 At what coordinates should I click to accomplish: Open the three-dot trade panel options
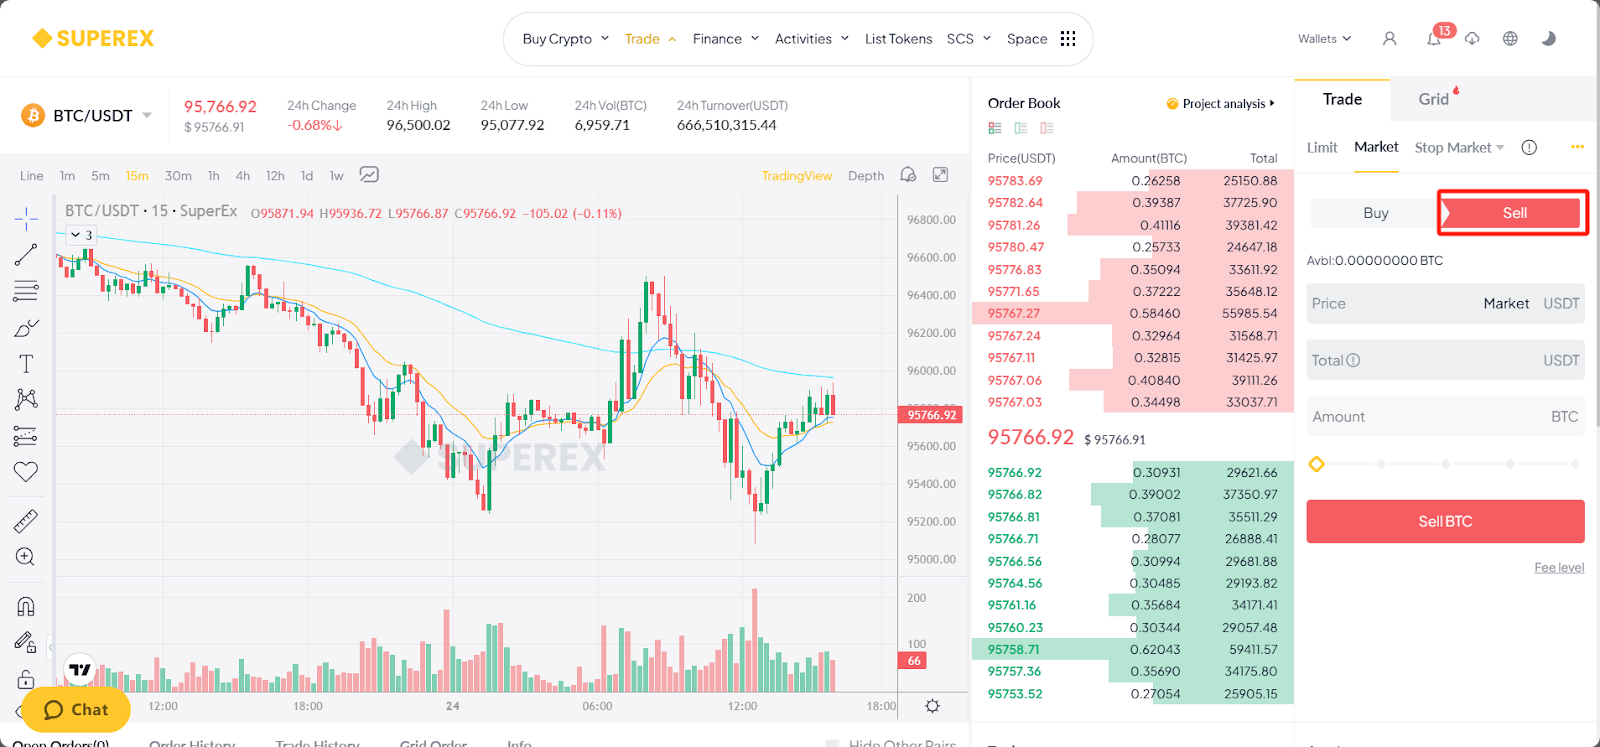tap(1577, 147)
